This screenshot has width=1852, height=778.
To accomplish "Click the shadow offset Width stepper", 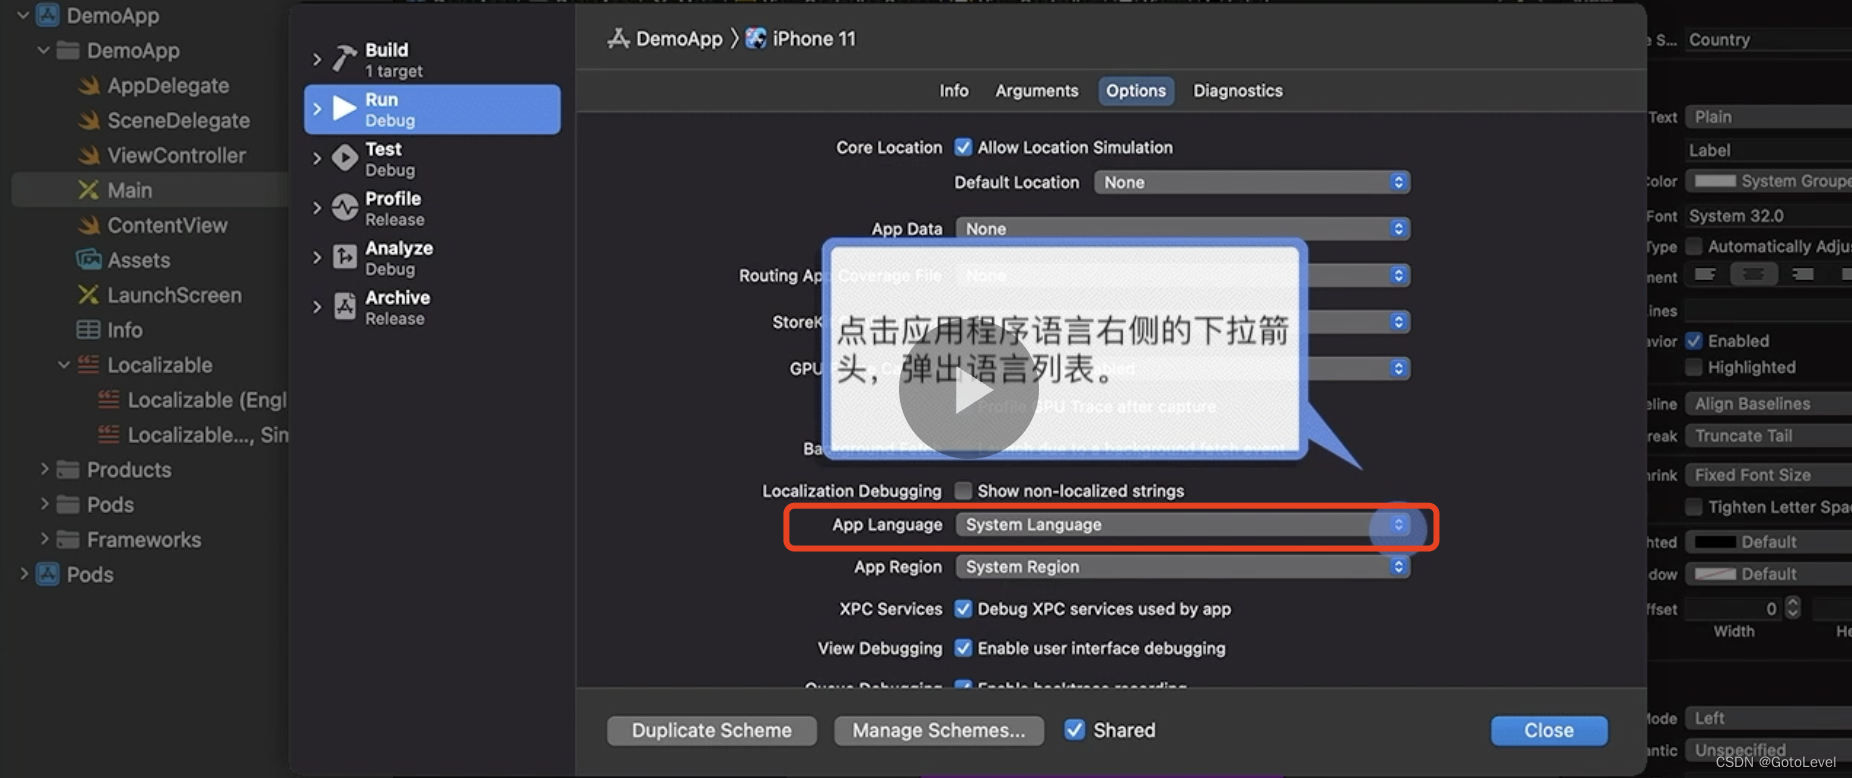I will (x=1793, y=608).
